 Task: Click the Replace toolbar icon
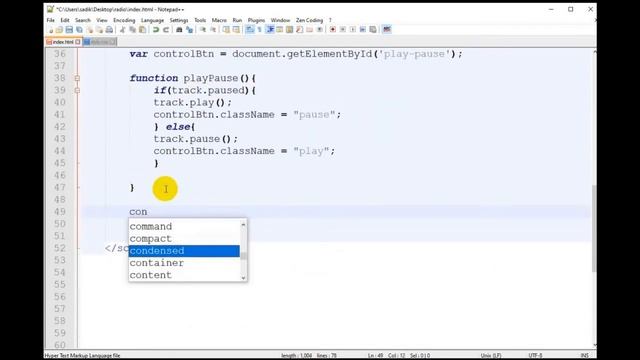(189, 29)
